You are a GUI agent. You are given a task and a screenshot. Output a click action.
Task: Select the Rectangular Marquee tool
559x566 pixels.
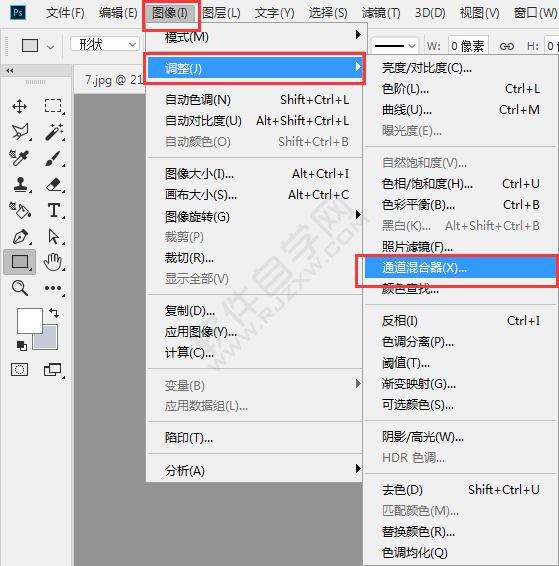(53, 106)
